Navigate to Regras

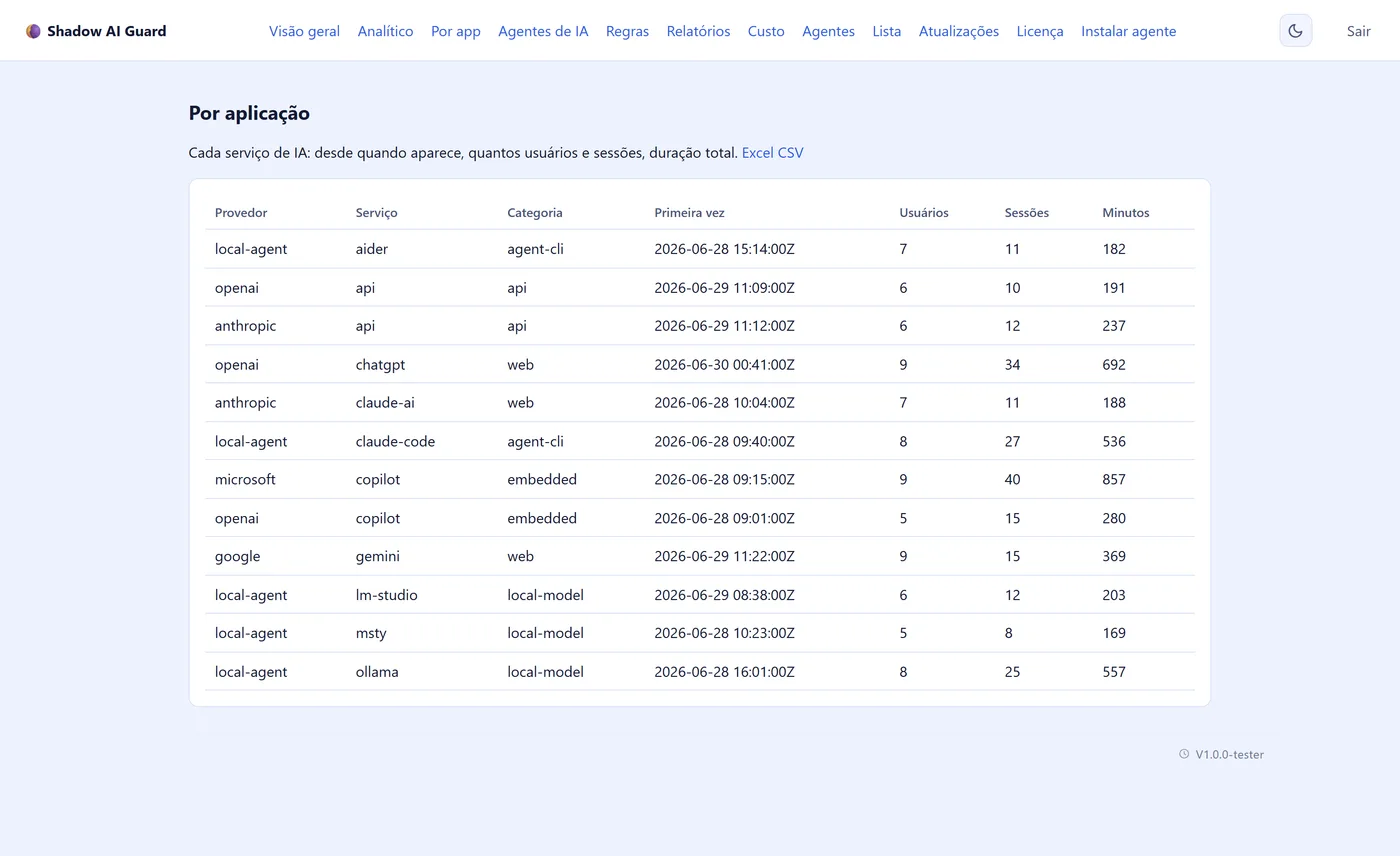(x=627, y=31)
